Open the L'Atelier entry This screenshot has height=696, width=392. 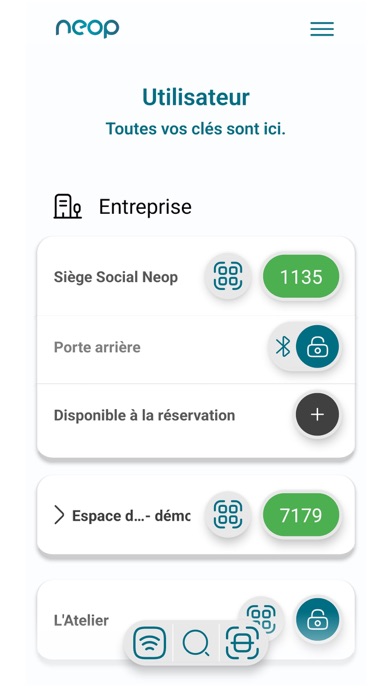click(x=81, y=620)
